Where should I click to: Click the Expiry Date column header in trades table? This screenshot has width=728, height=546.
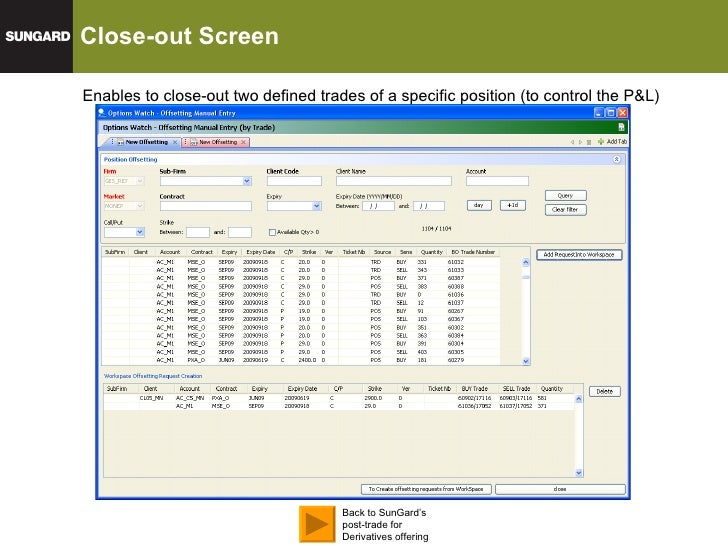(x=260, y=252)
